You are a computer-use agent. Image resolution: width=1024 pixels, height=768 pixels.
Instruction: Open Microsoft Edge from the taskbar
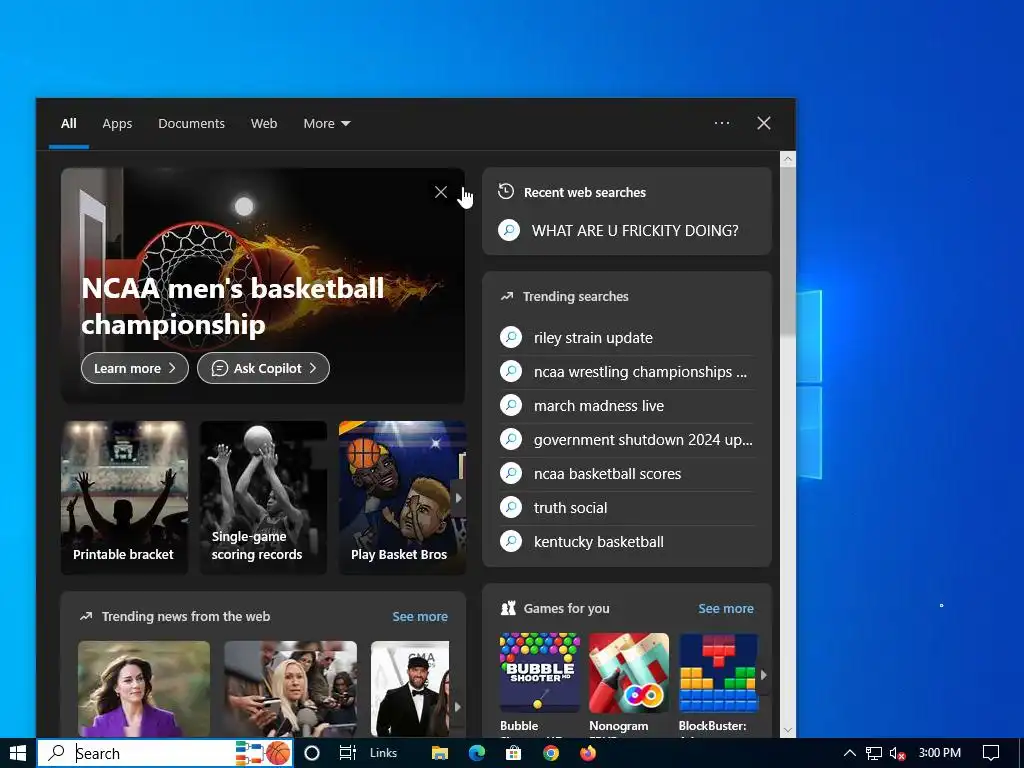[x=477, y=753]
